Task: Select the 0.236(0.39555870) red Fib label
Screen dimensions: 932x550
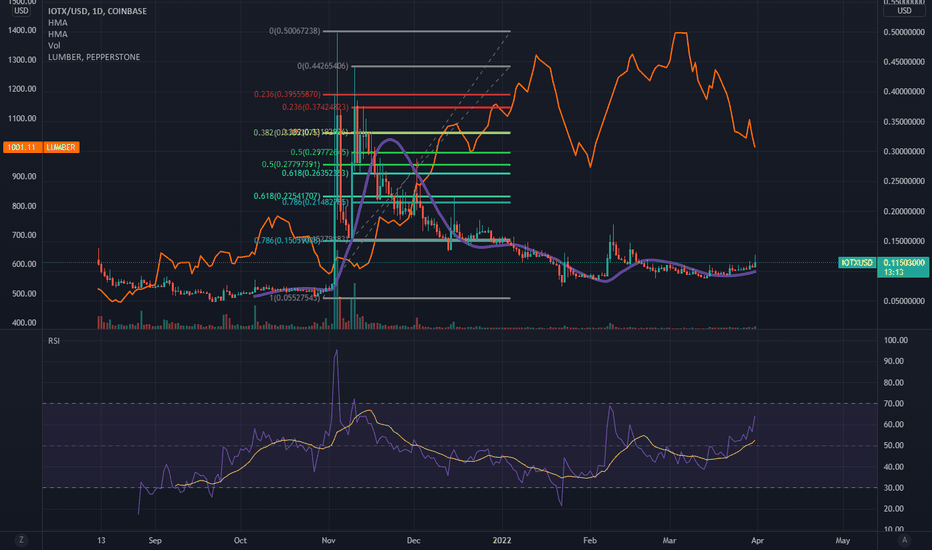Action: coord(287,95)
